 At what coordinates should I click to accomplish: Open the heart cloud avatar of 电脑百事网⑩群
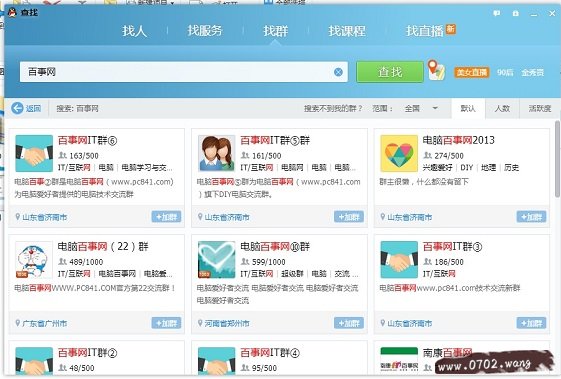(x=216, y=259)
